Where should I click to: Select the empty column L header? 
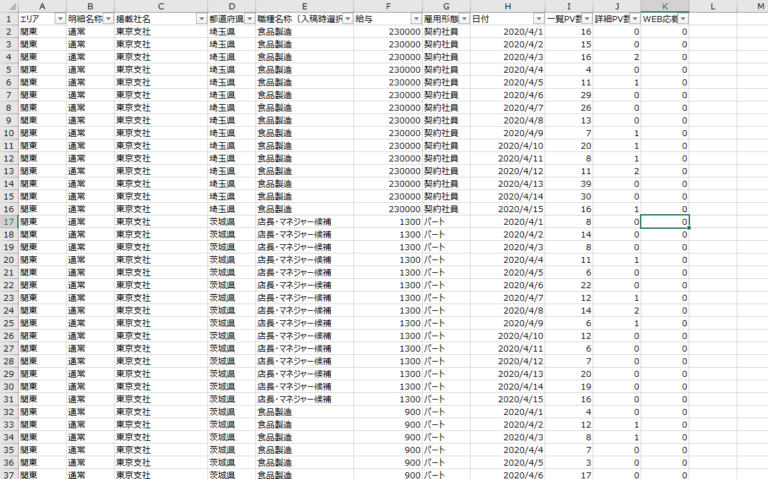(712, 6)
